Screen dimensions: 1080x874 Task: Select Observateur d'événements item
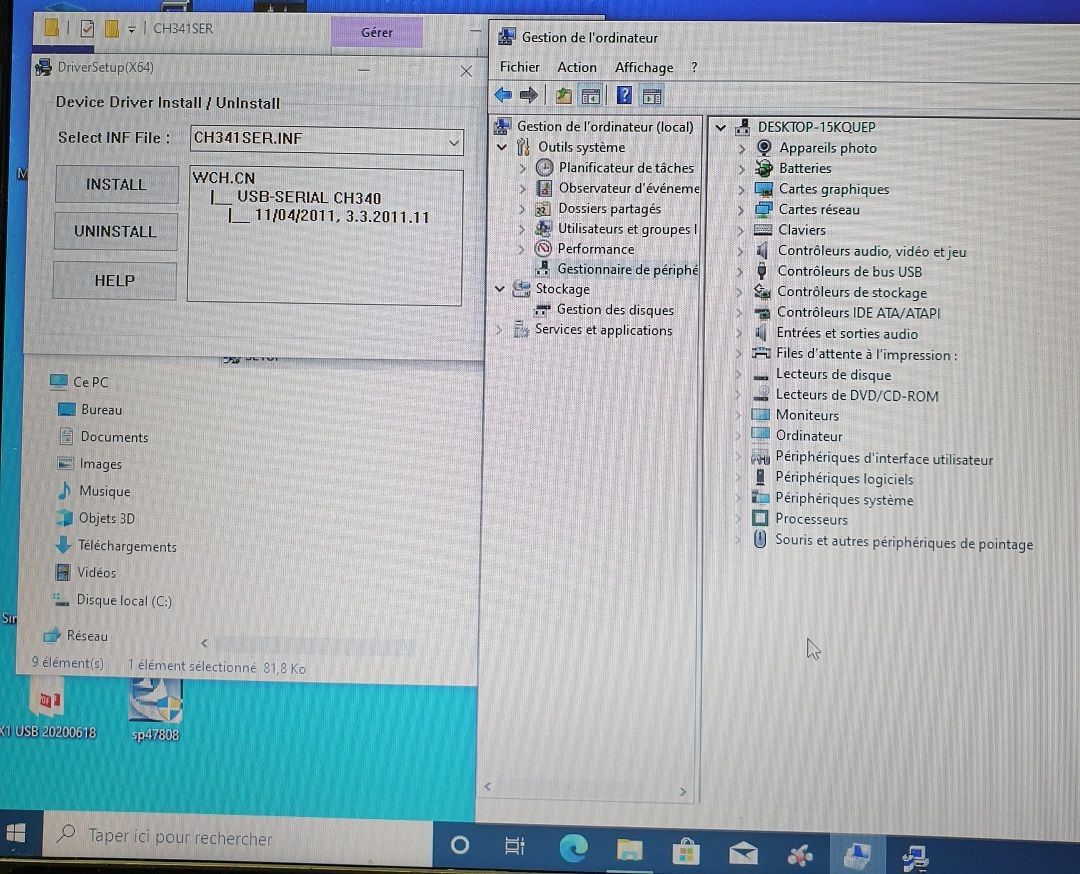pyautogui.click(x=629, y=188)
